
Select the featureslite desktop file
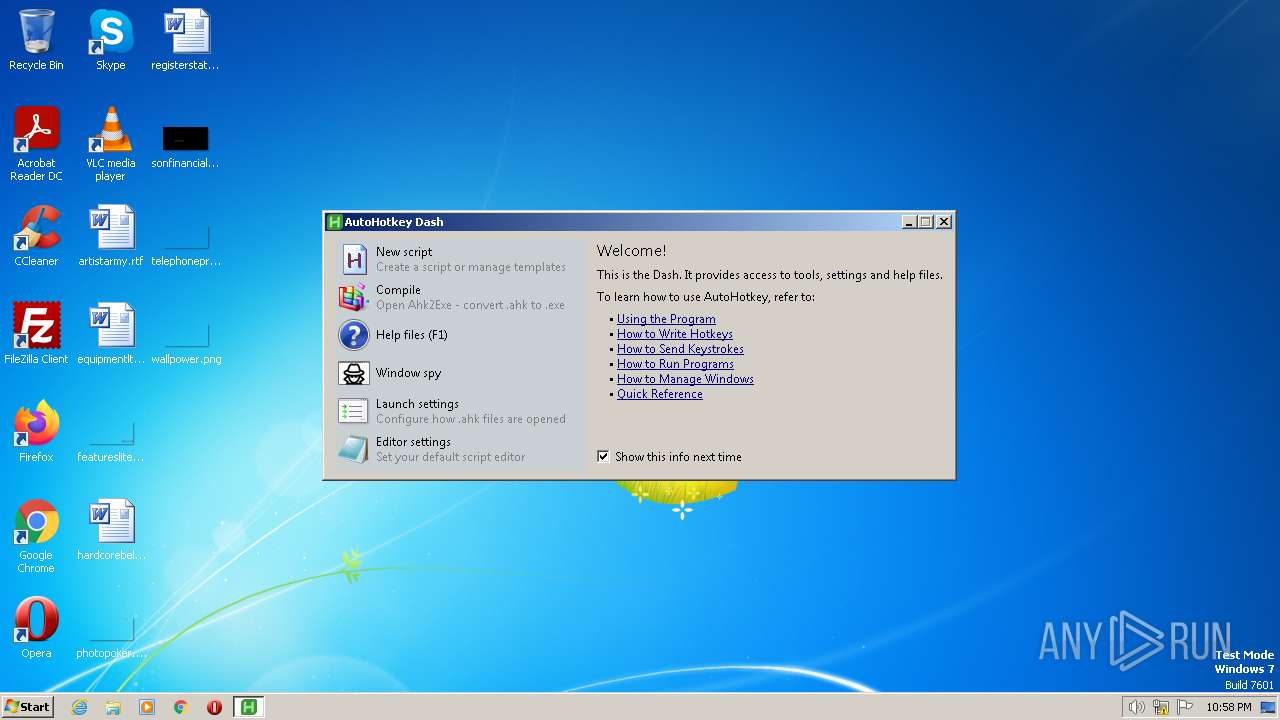tap(111, 442)
